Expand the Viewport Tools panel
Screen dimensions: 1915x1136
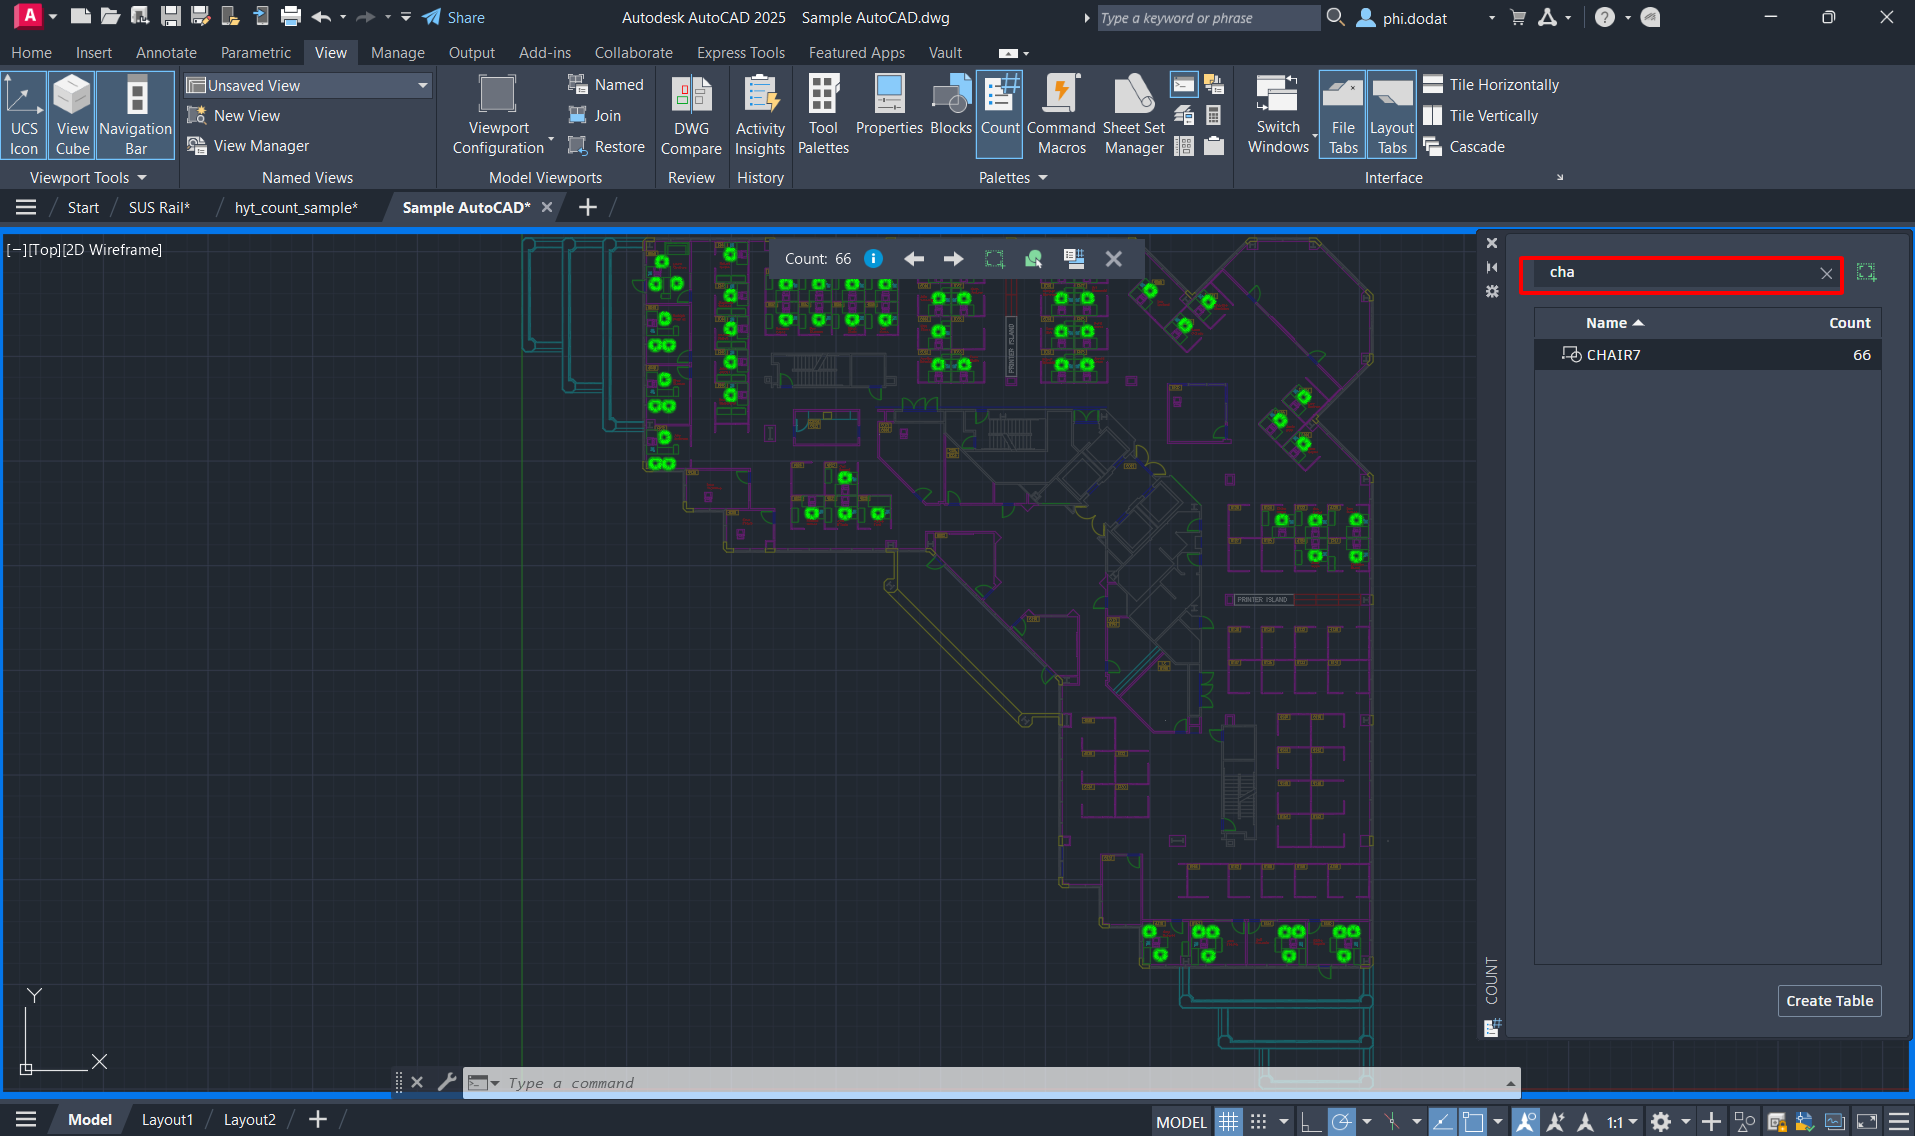pyautogui.click(x=88, y=178)
